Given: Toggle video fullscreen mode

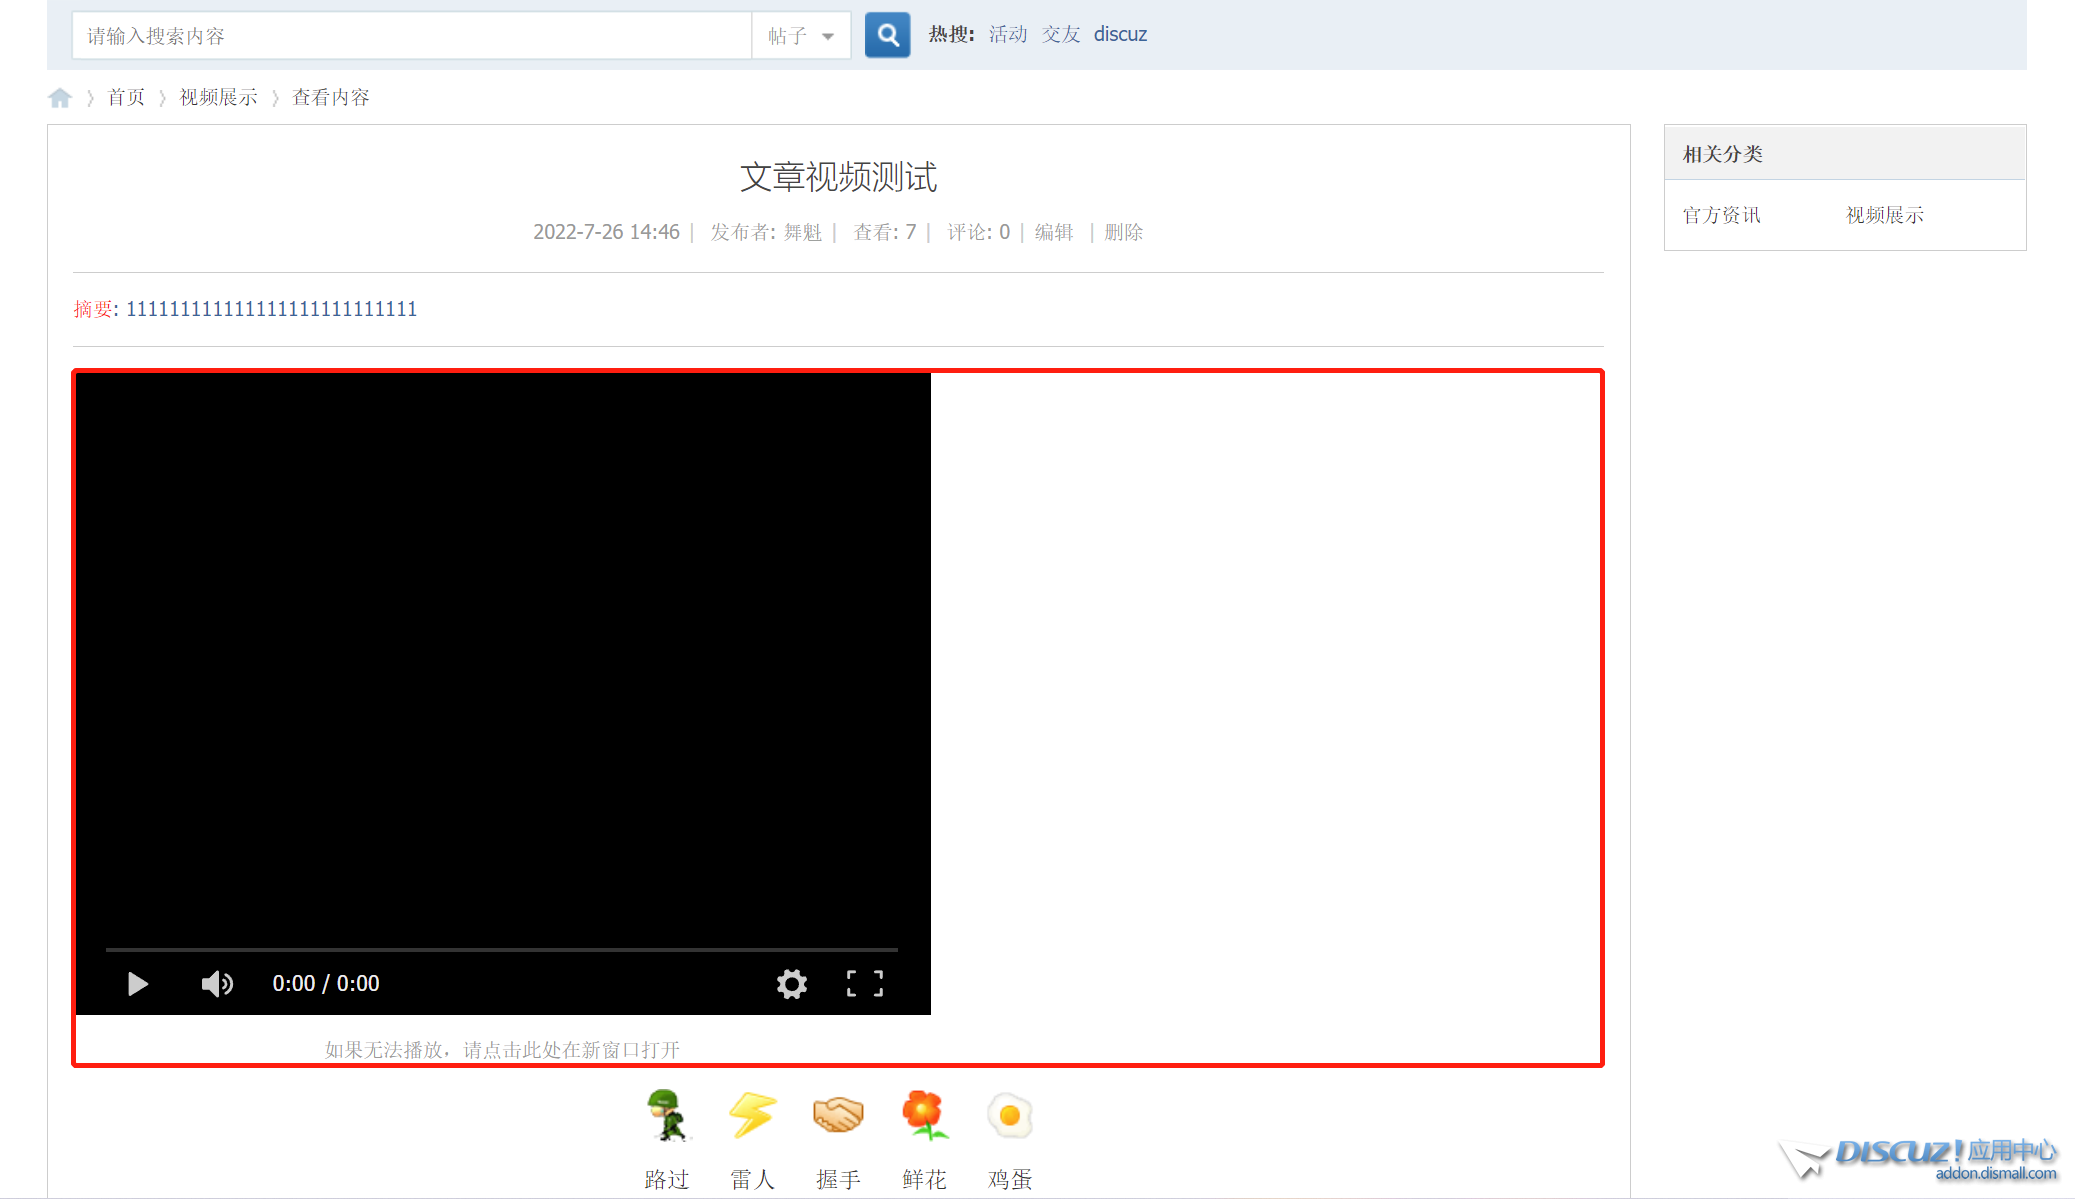Looking at the screenshot, I should (865, 984).
